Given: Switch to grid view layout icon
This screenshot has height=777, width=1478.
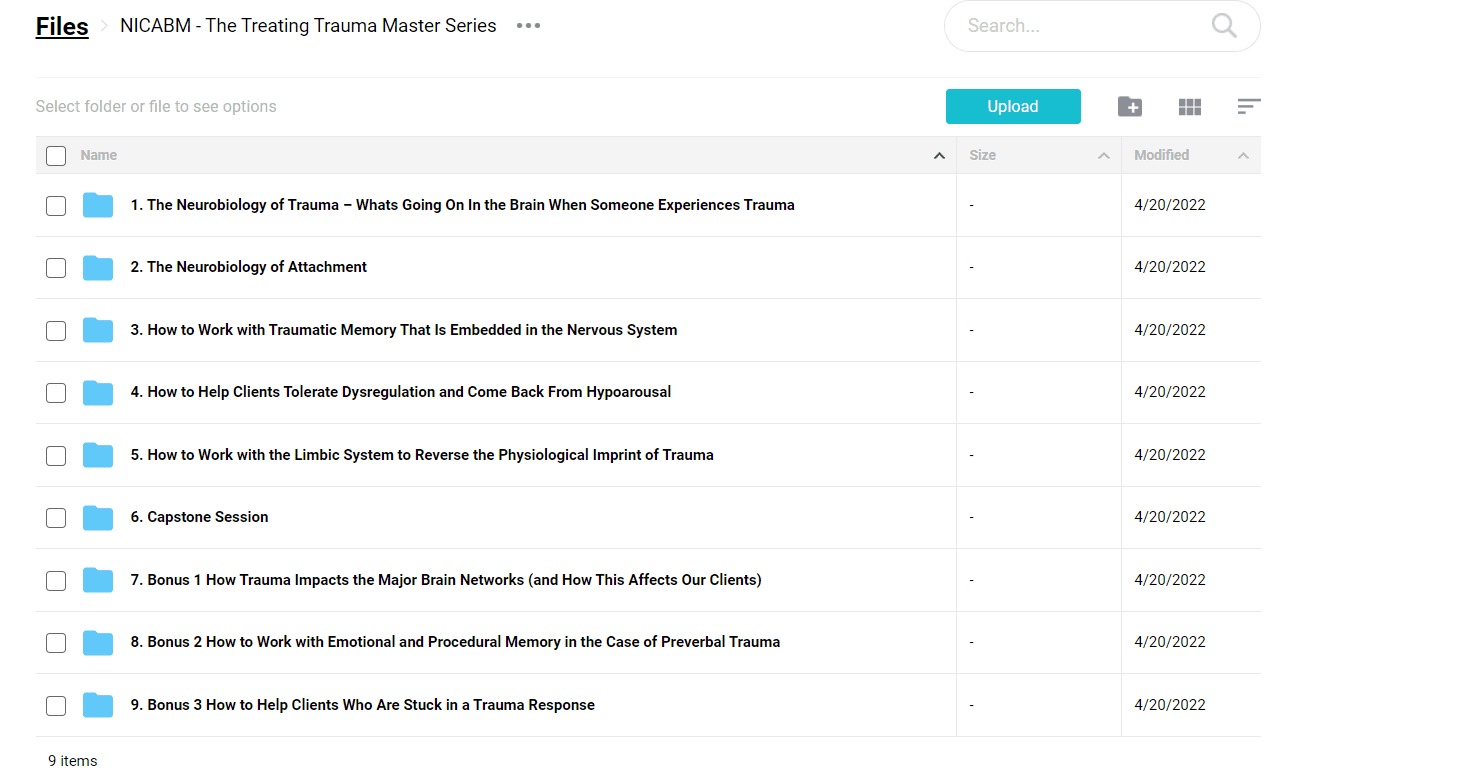Looking at the screenshot, I should pos(1190,107).
